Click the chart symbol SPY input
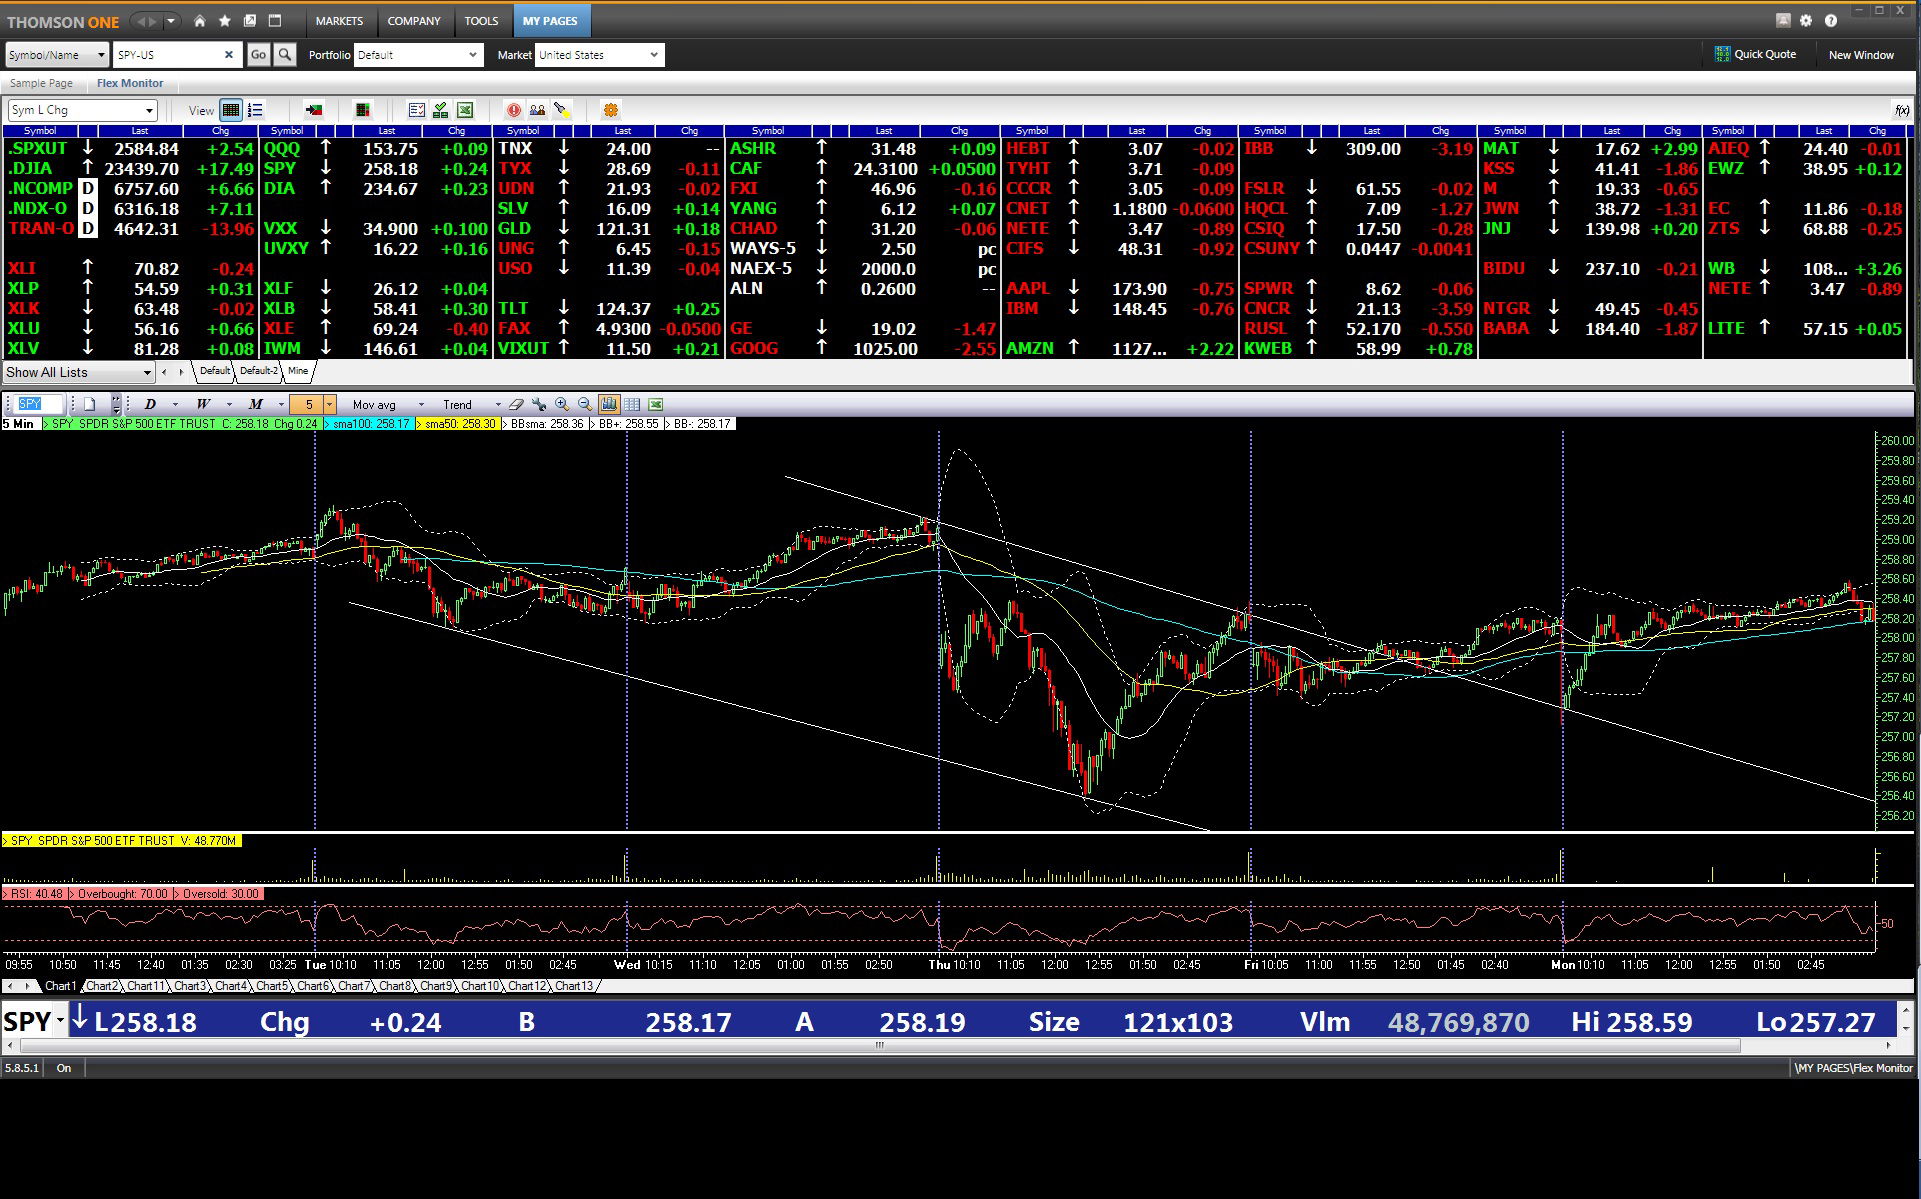The height and width of the screenshot is (1199, 1921). (40, 404)
